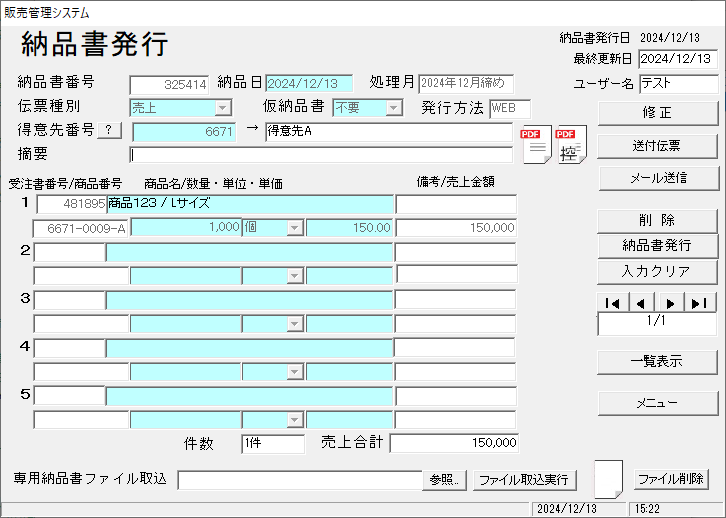Click row 1 unit price 150.00
Viewport: 726px width, 518px height.
click(x=350, y=227)
